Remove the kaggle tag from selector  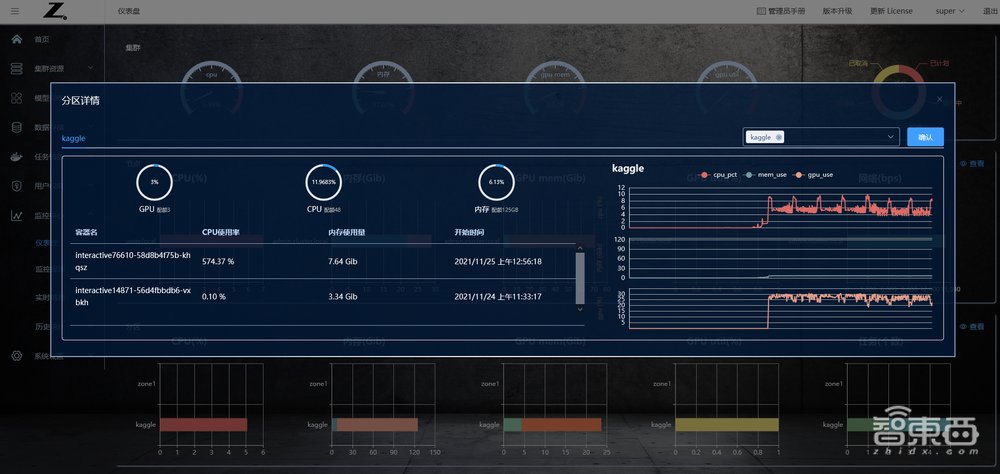tap(779, 137)
